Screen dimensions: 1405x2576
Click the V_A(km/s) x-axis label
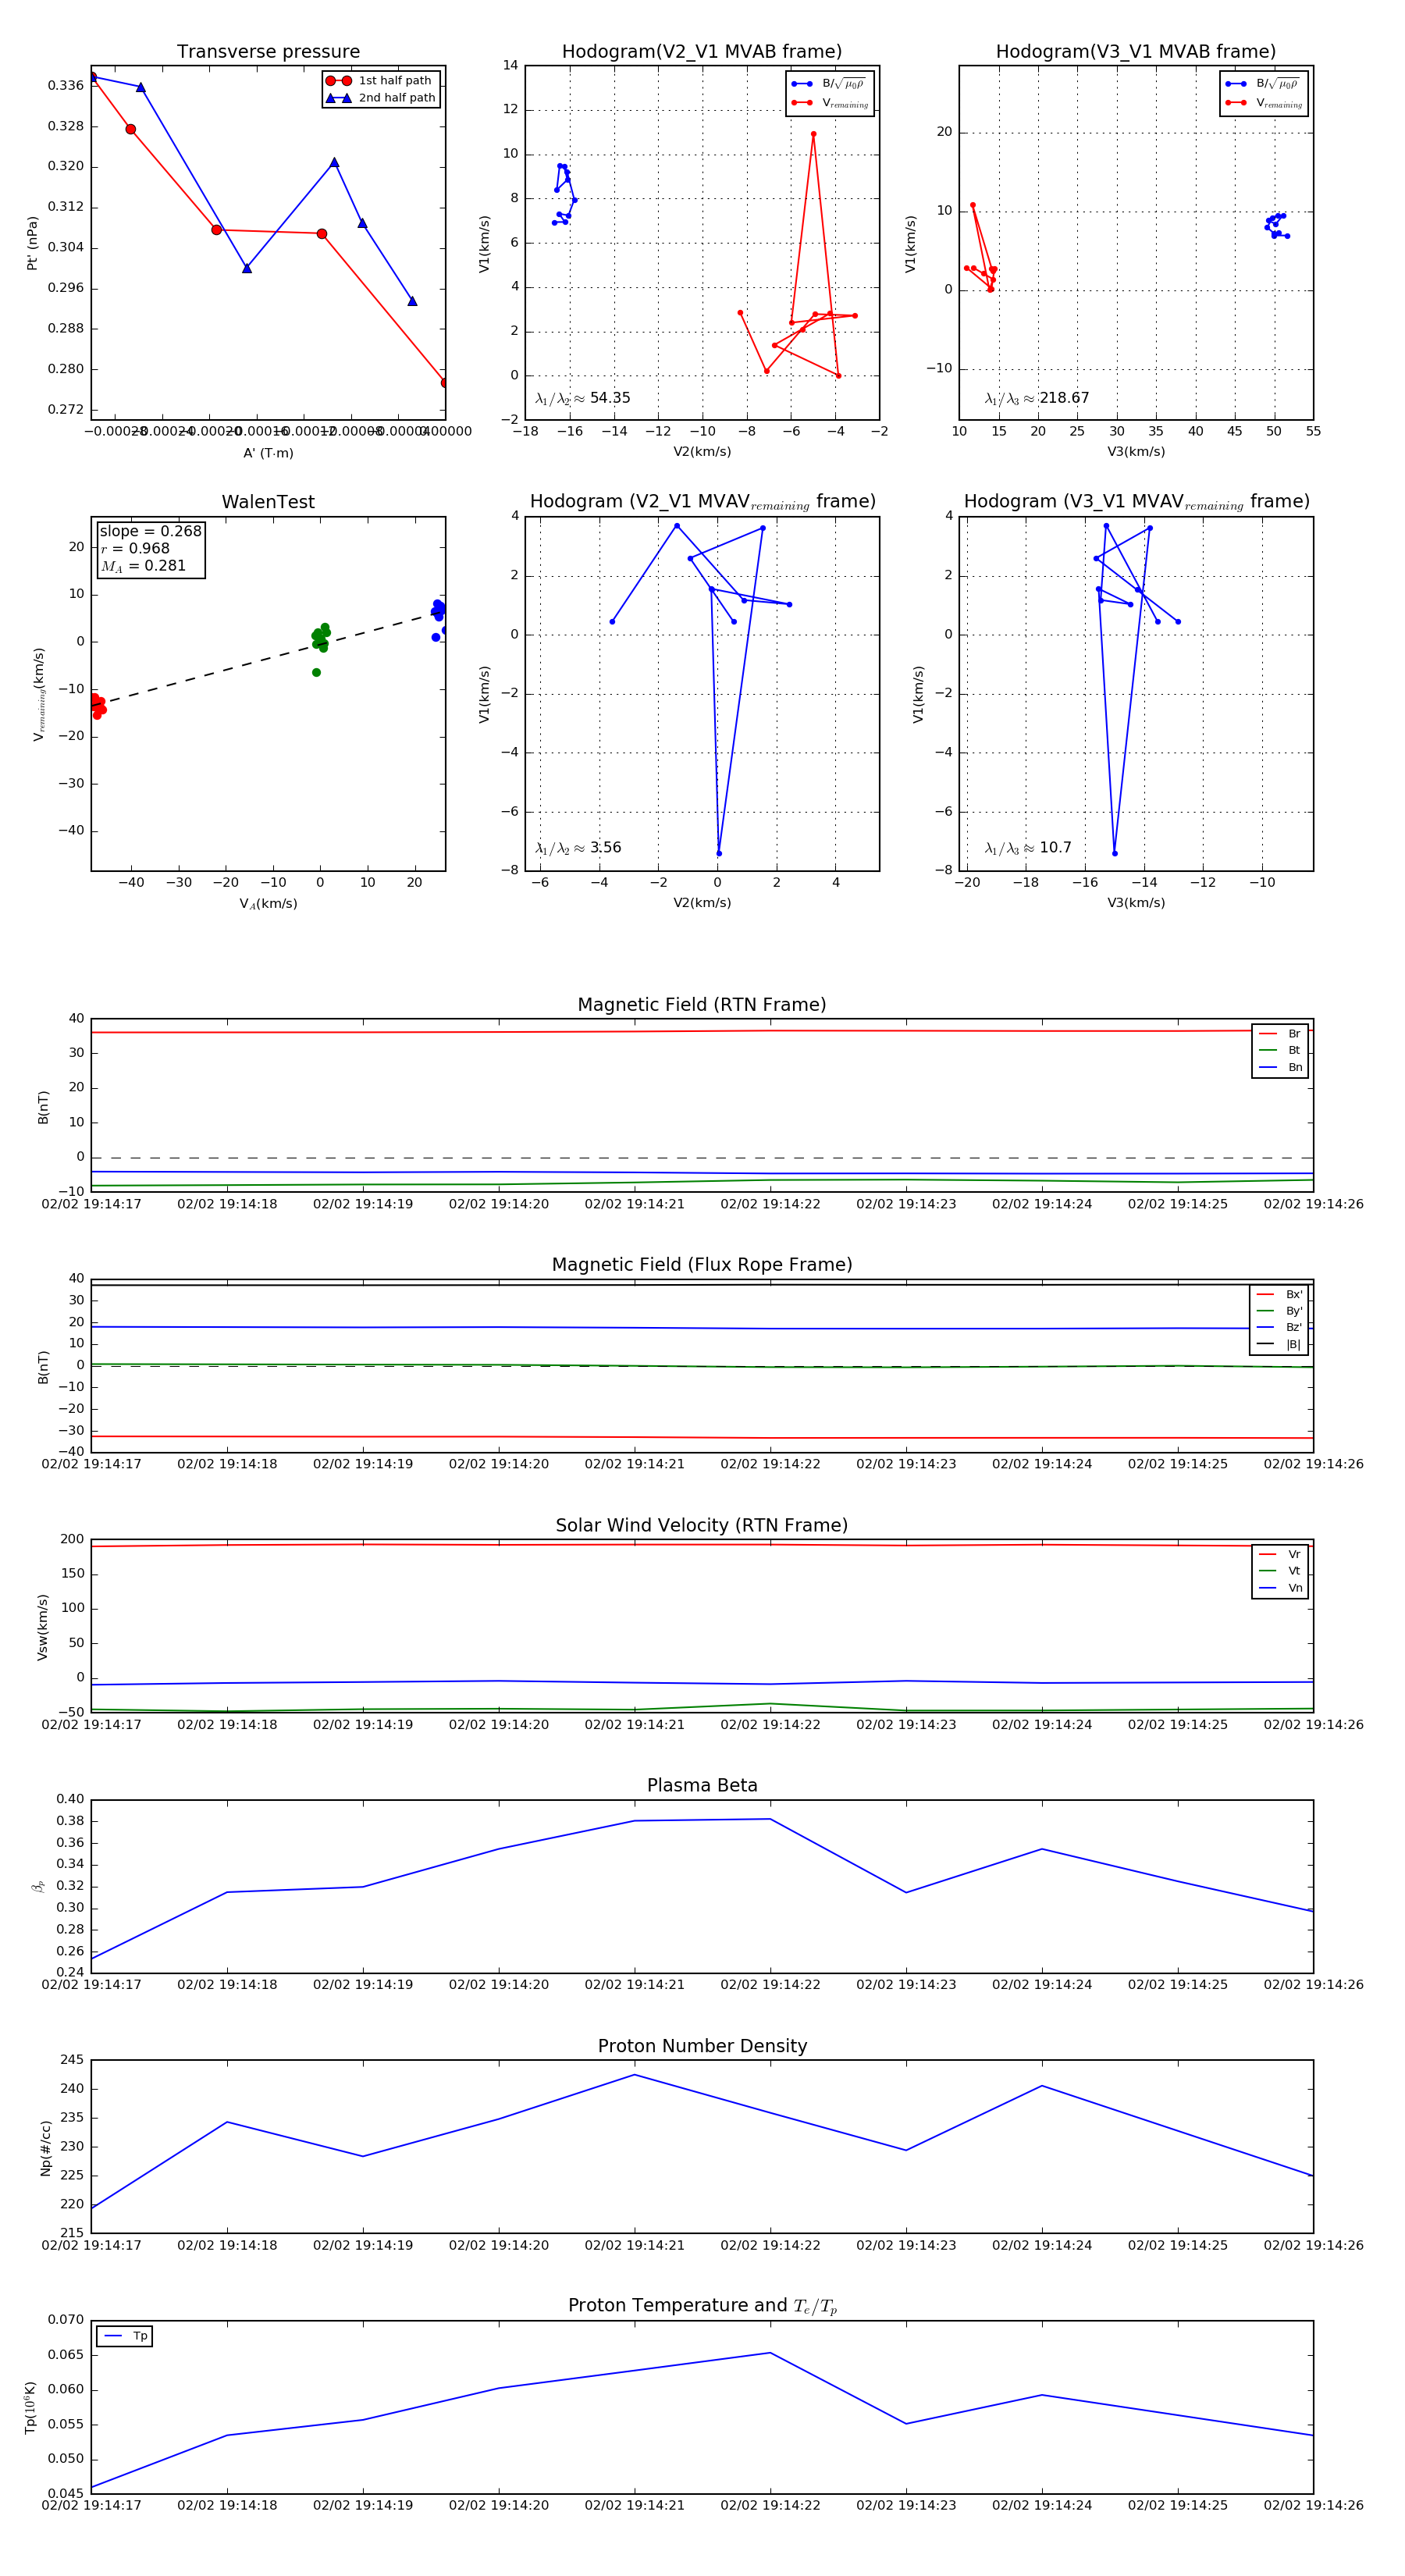268,904
